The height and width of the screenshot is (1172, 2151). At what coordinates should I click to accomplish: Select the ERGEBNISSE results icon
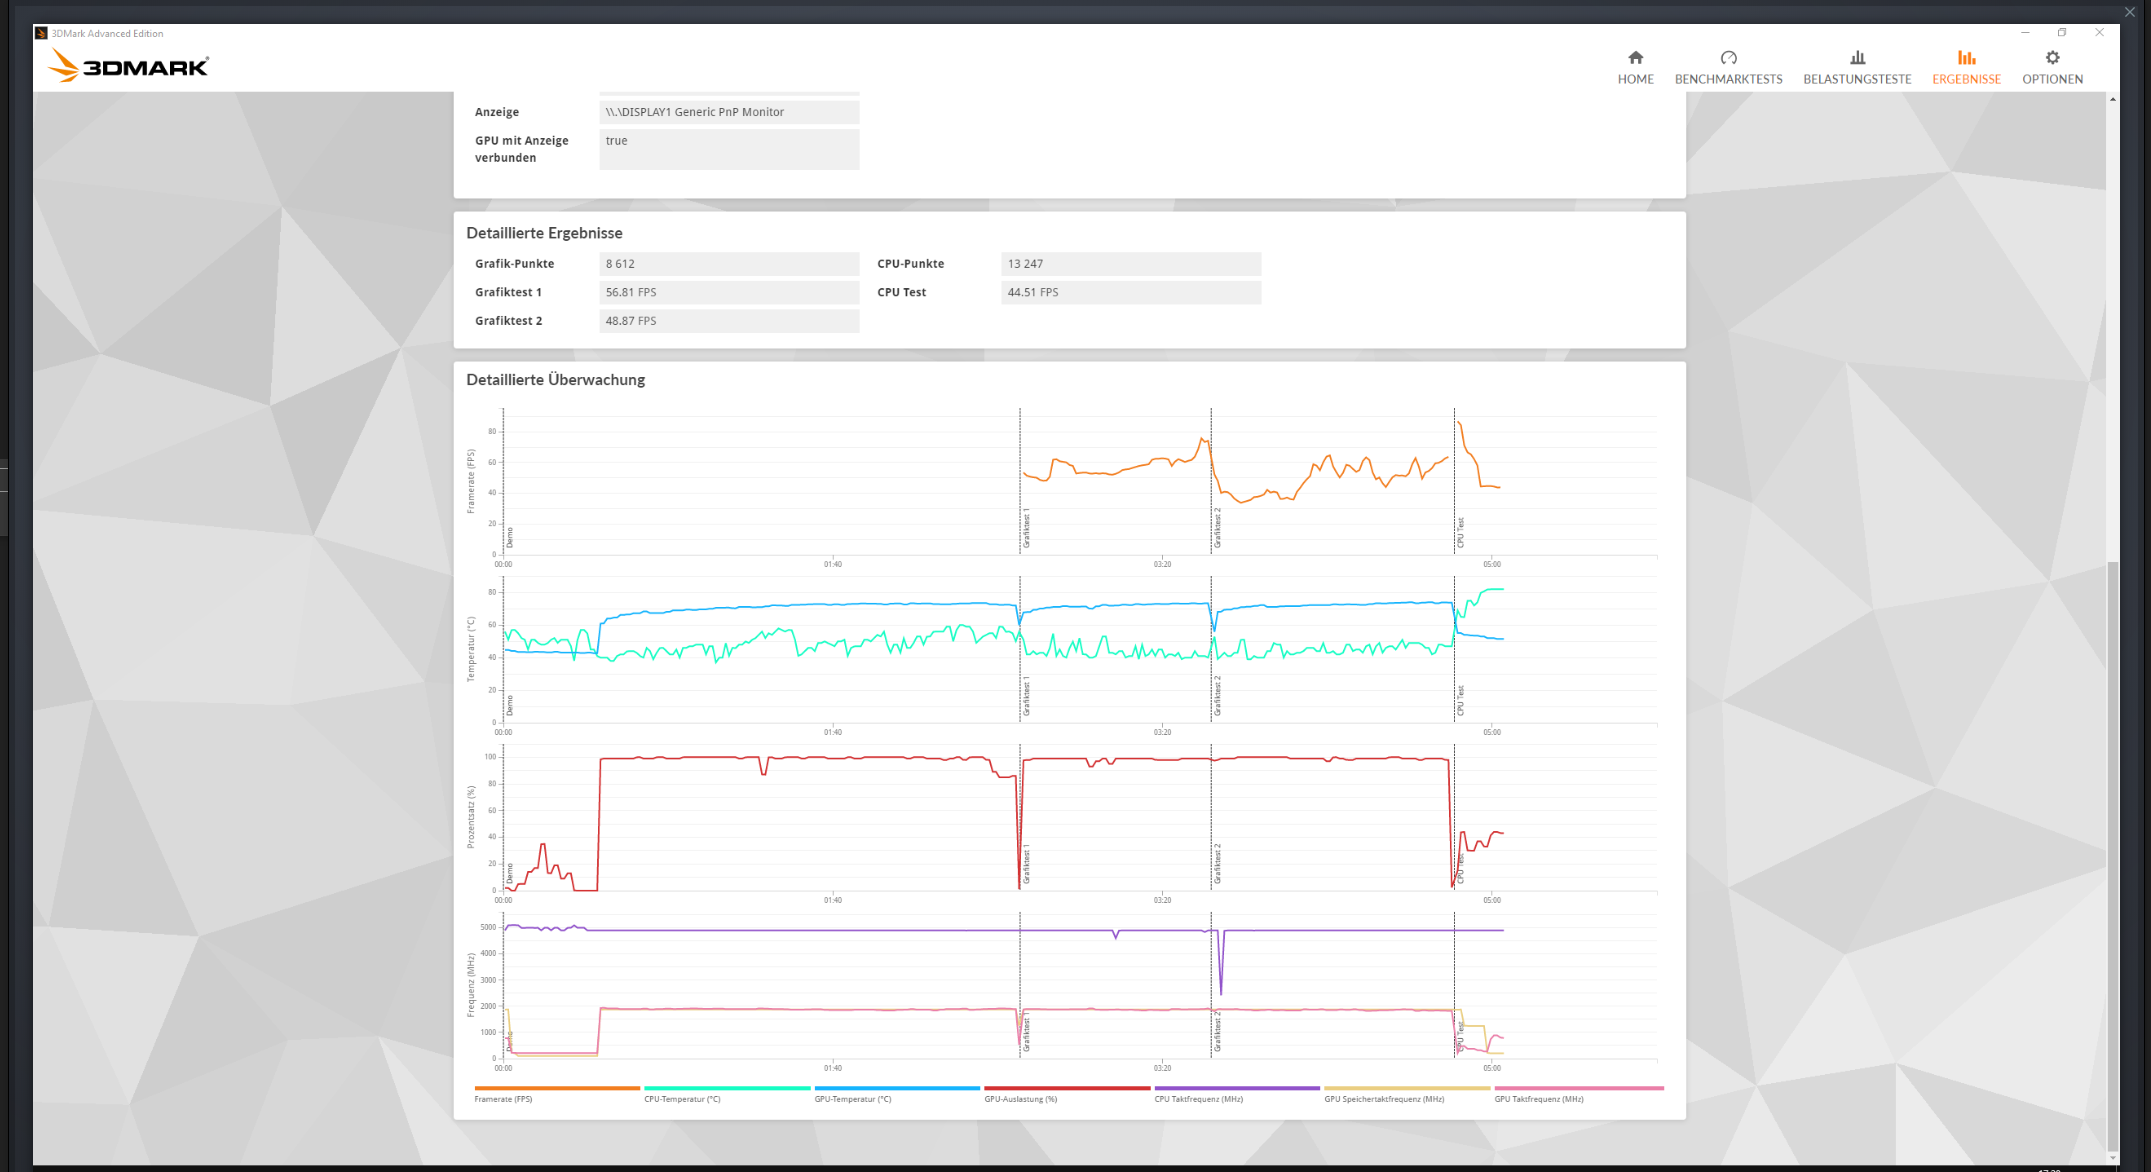click(1966, 58)
